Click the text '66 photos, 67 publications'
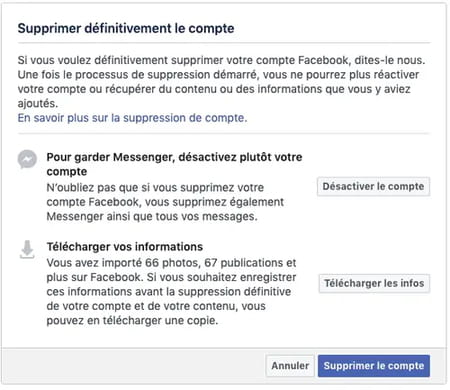 pos(214,263)
